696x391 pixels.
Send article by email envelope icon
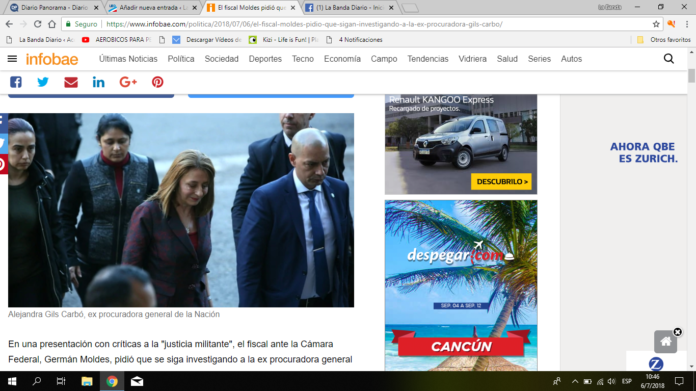click(71, 82)
